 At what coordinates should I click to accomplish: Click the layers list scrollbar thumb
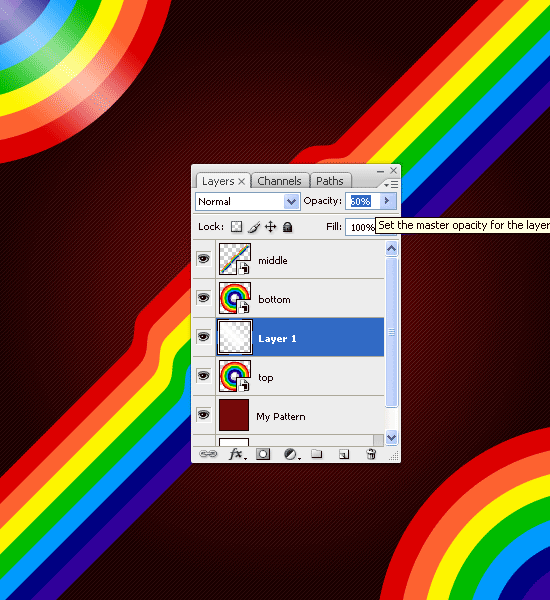391,333
